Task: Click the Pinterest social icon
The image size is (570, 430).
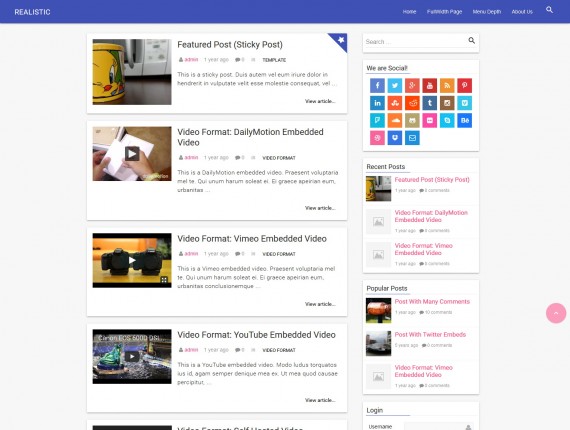Action: [x=465, y=86]
